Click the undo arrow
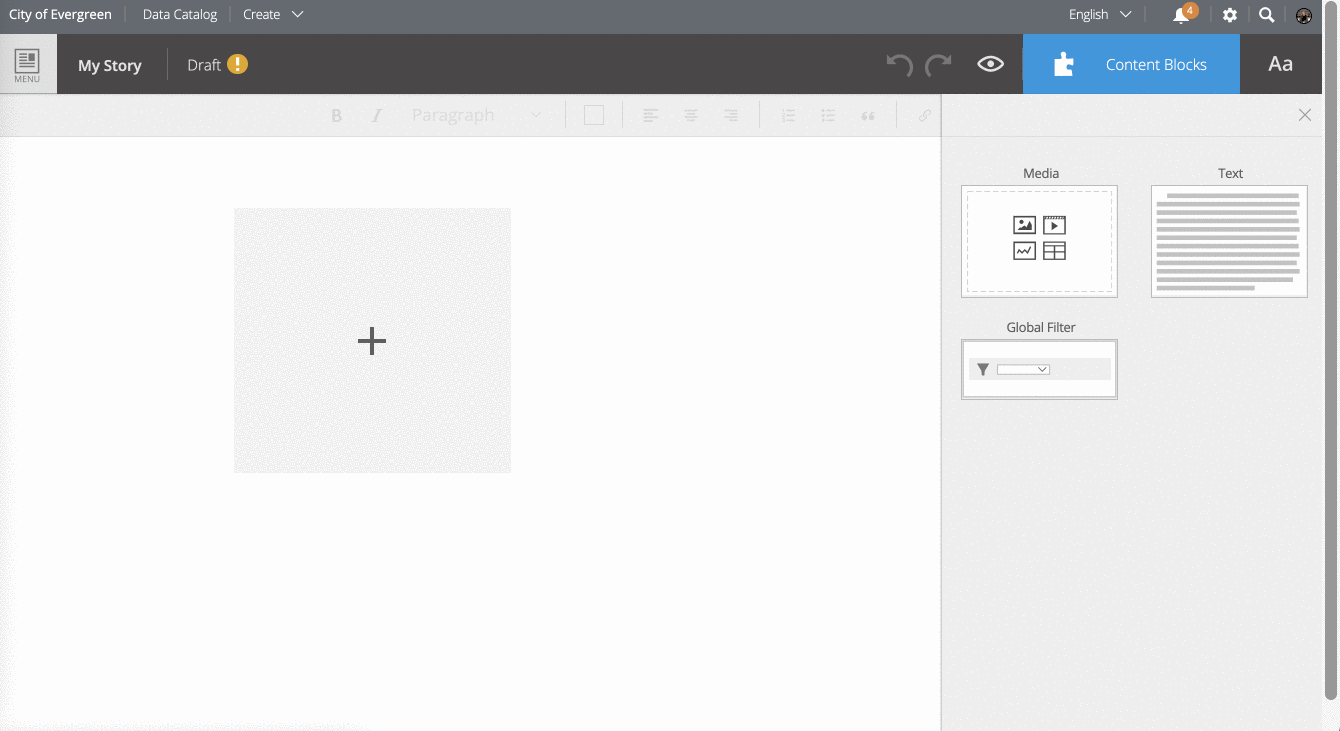The image size is (1340, 731). 899,65
